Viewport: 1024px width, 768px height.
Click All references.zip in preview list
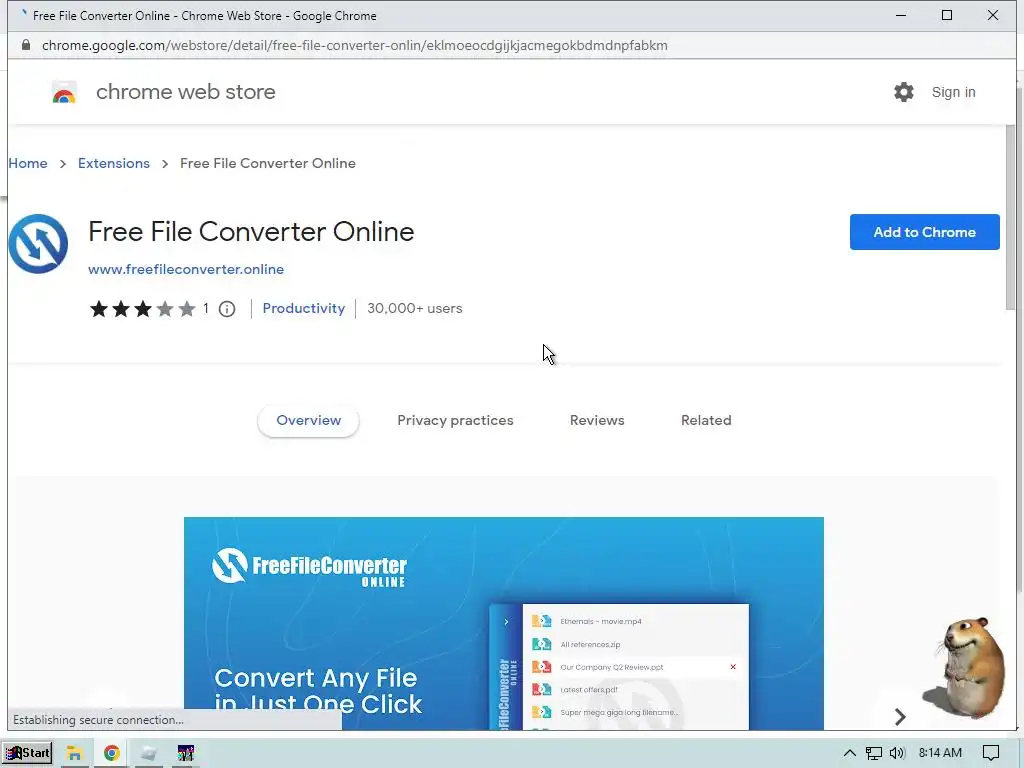pyautogui.click(x=590, y=645)
